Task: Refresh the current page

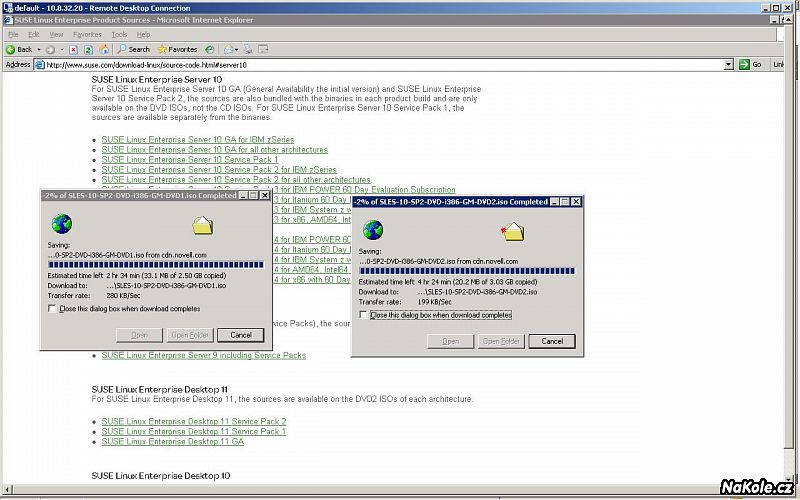Action: [x=88, y=49]
